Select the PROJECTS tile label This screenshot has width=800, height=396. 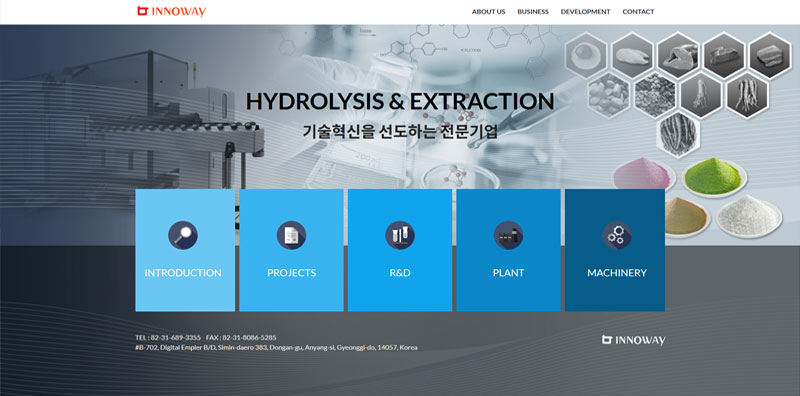coord(291,273)
